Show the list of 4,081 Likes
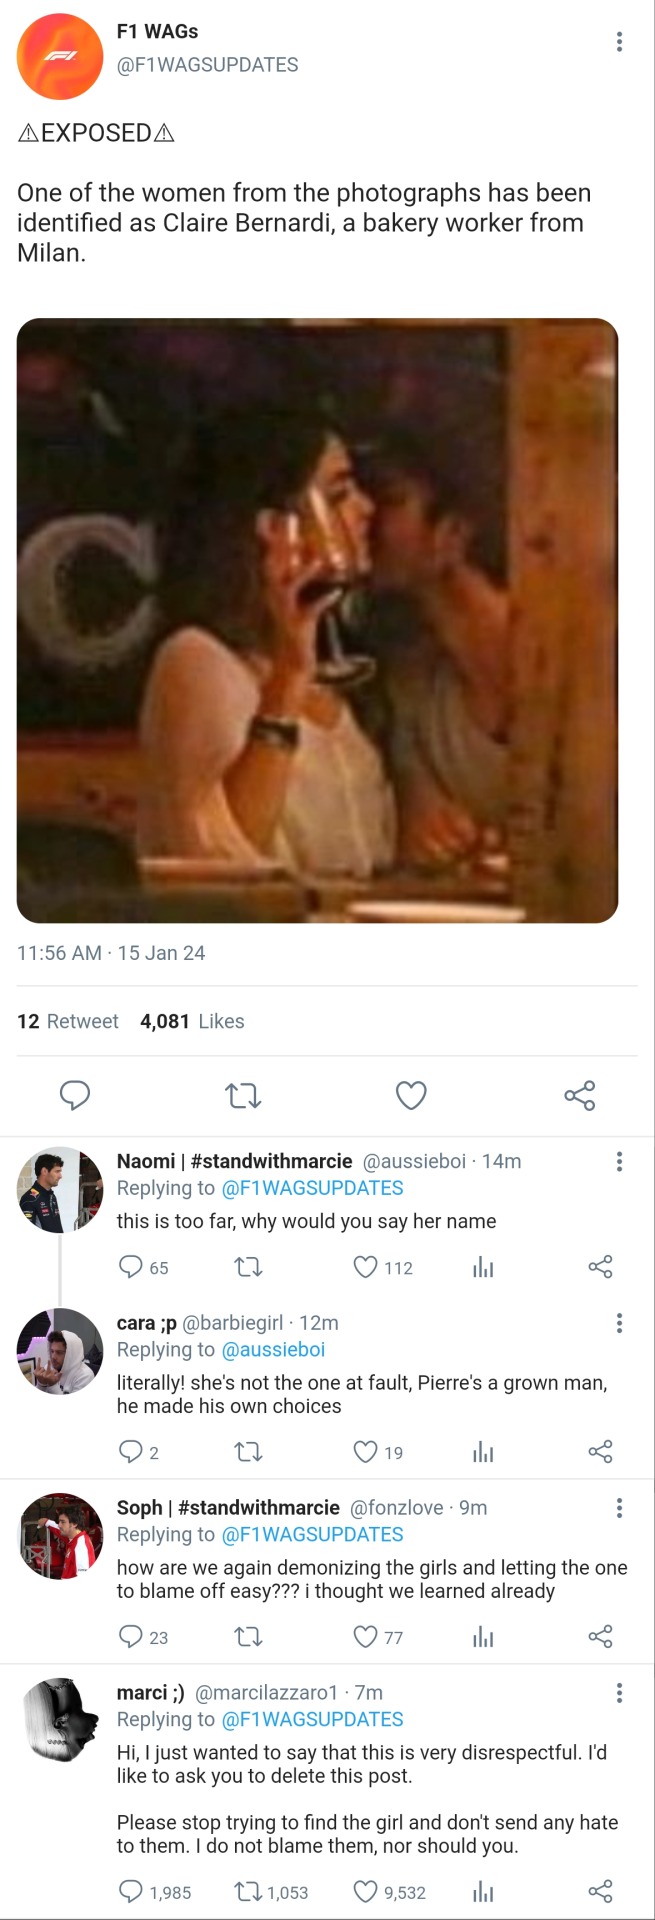This screenshot has width=655, height=1920. click(x=192, y=1021)
